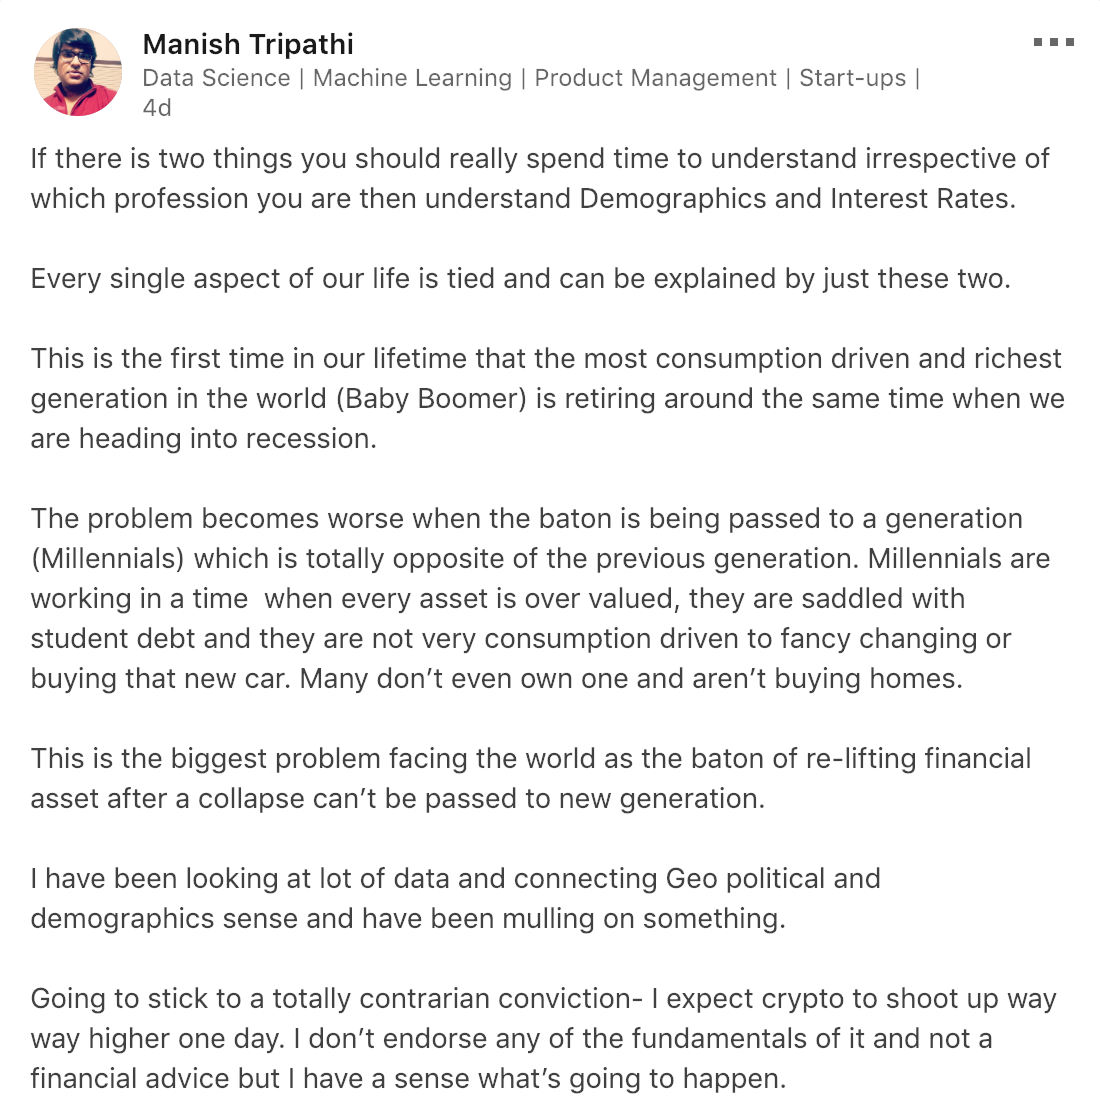
Task: Click the 'Machine Learning' headline segment
Action: tap(412, 78)
